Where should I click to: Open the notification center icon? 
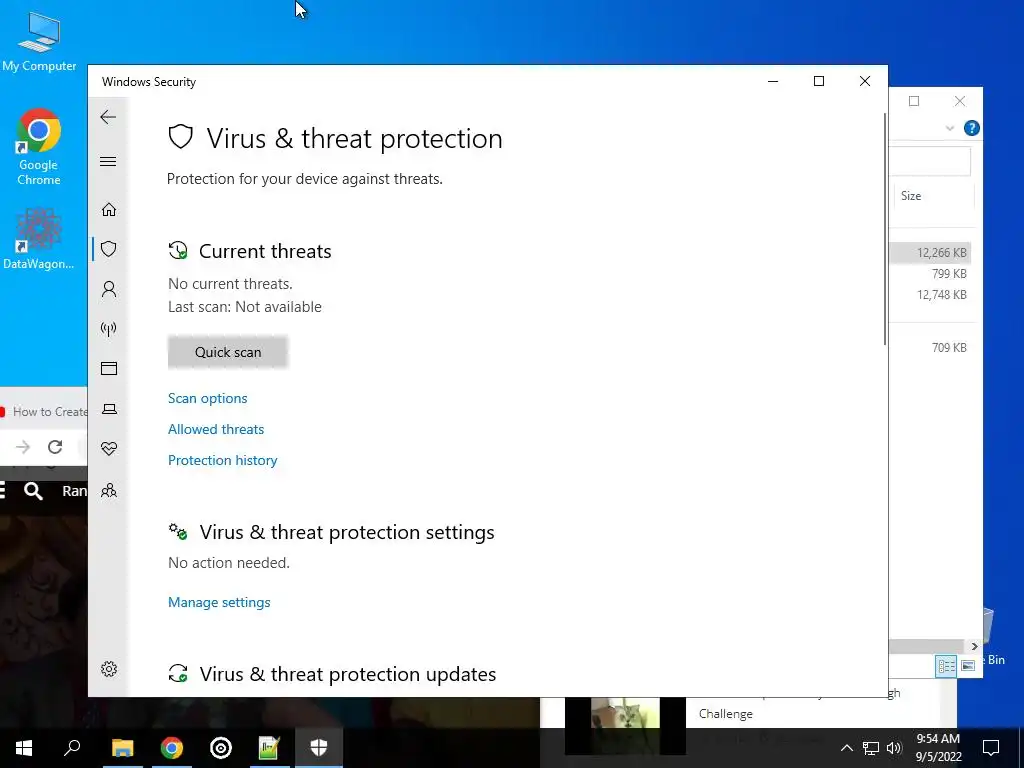click(x=991, y=748)
